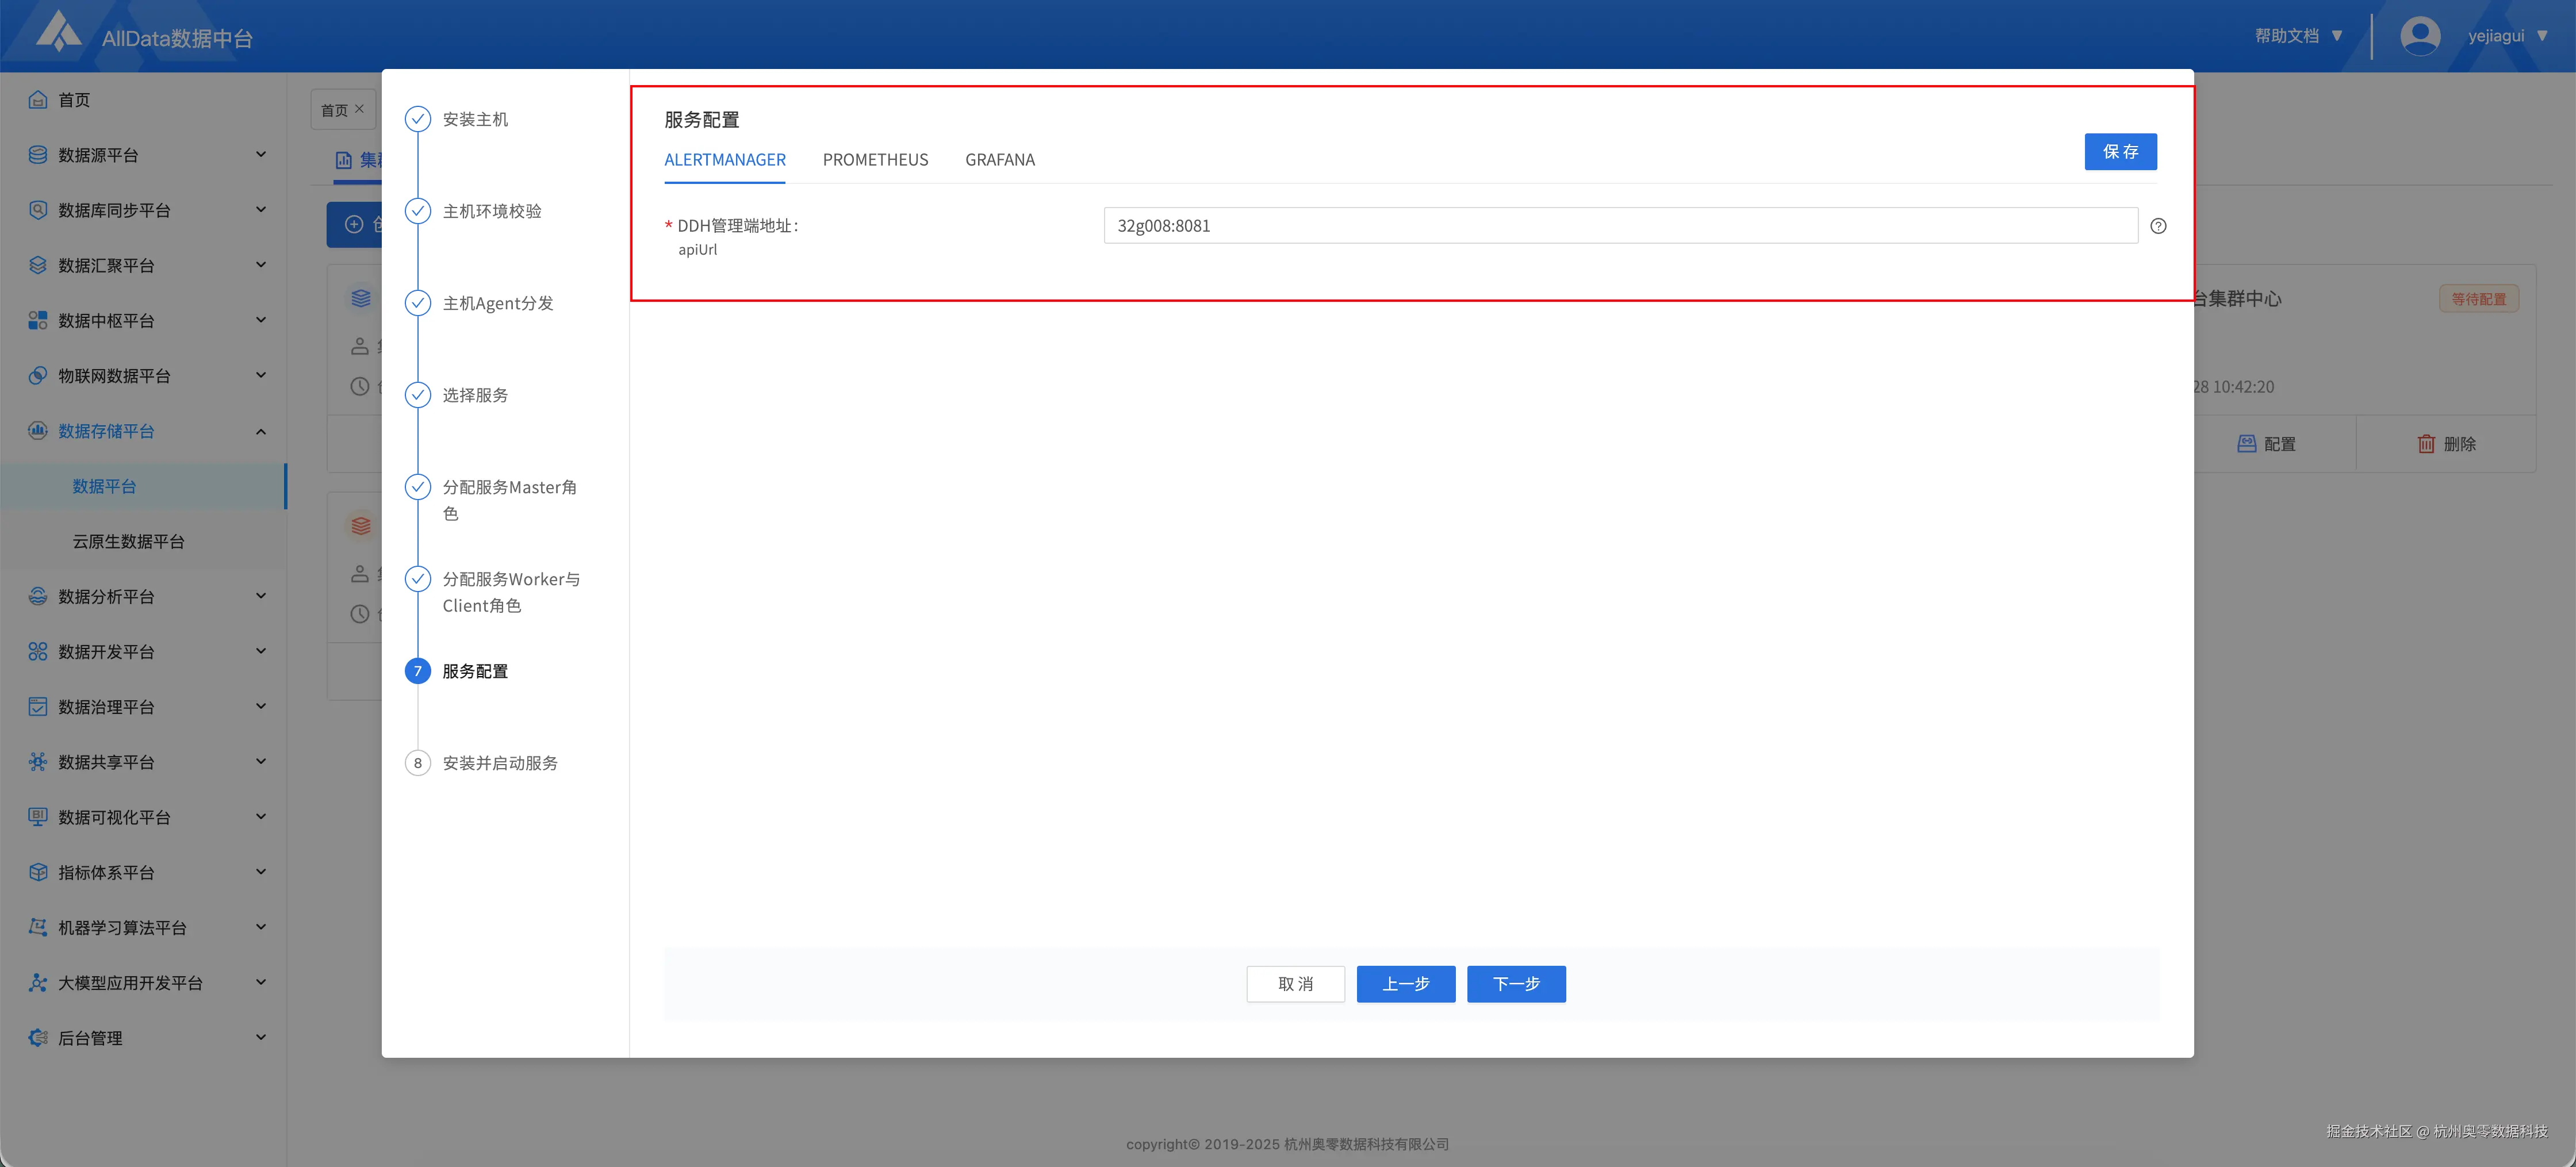Click the 后台管理 gear icon
This screenshot has height=1167, width=2576.
(x=38, y=1038)
